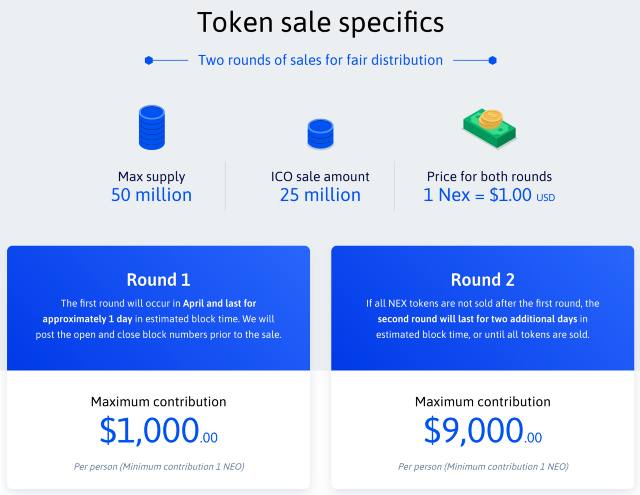Click the 50 million value
This screenshot has height=495, width=640.
[x=151, y=195]
